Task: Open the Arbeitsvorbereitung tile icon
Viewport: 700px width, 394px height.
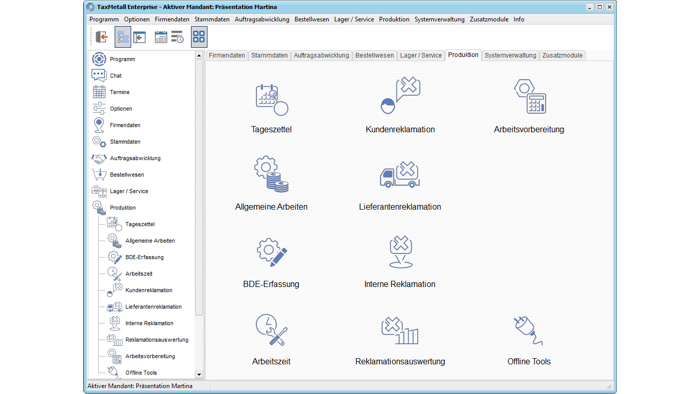Action: point(529,96)
